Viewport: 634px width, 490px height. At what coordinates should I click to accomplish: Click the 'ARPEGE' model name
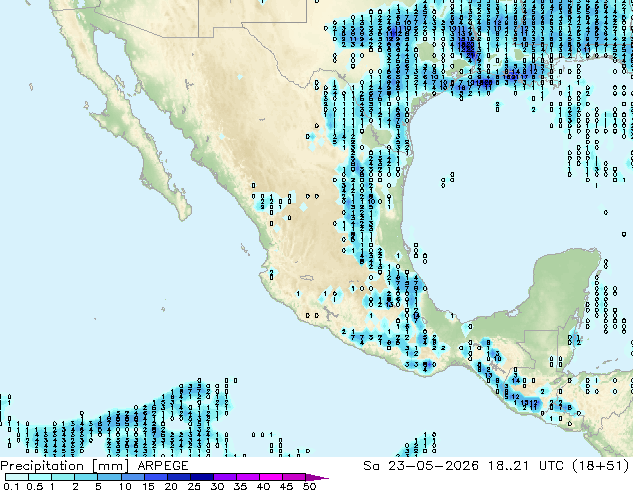tap(163, 466)
